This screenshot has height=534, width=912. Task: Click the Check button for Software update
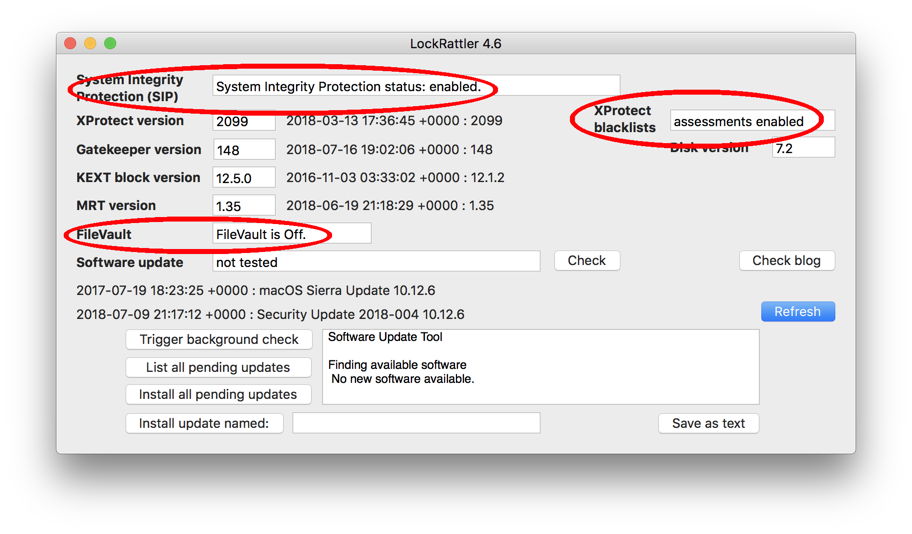pos(586,261)
